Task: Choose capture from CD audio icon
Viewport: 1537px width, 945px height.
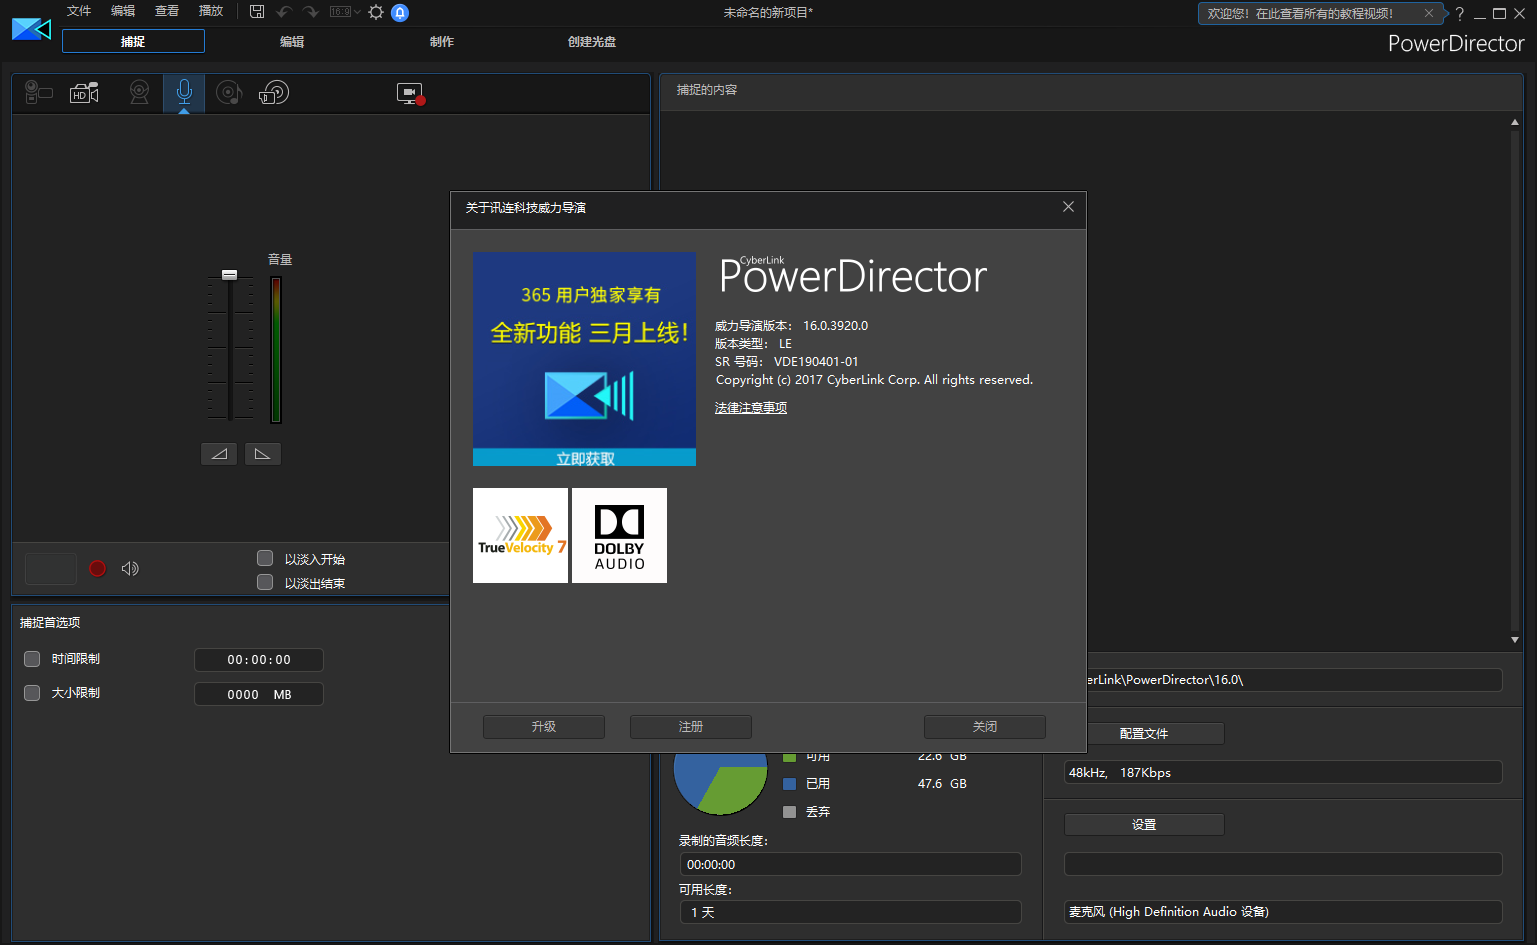Action: pos(229,93)
